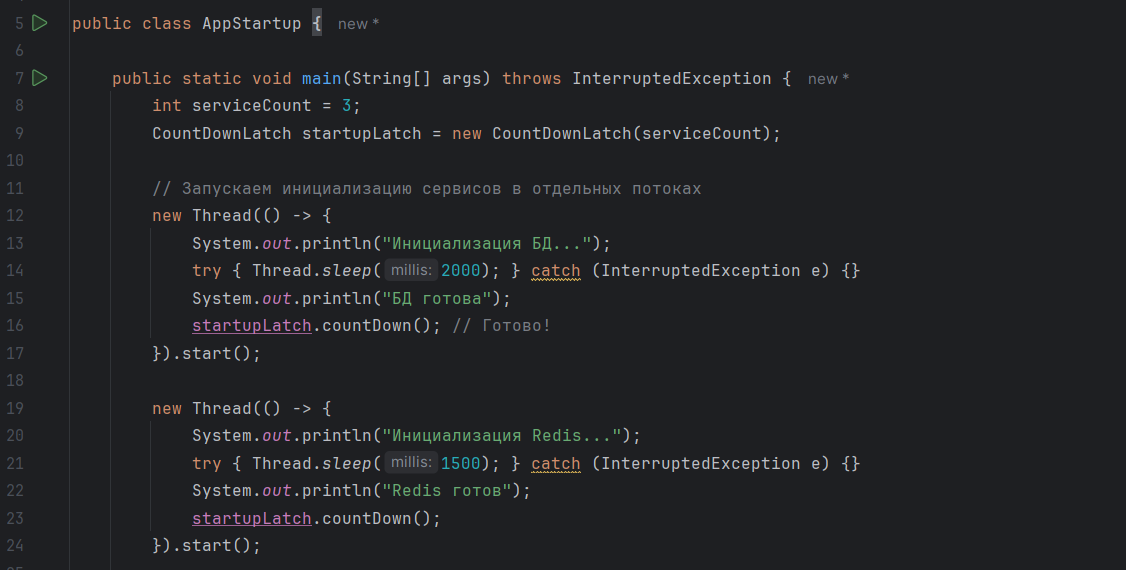Run the main method from the gutter icon
This screenshot has width=1126, height=570.
pos(40,78)
